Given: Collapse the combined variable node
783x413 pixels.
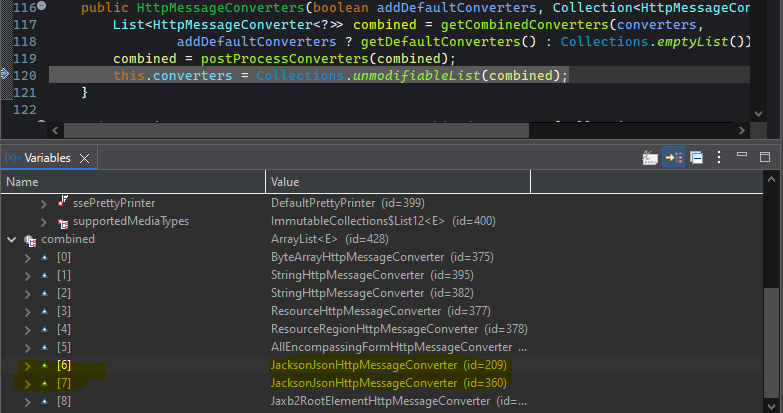Looking at the screenshot, I should [11, 240].
